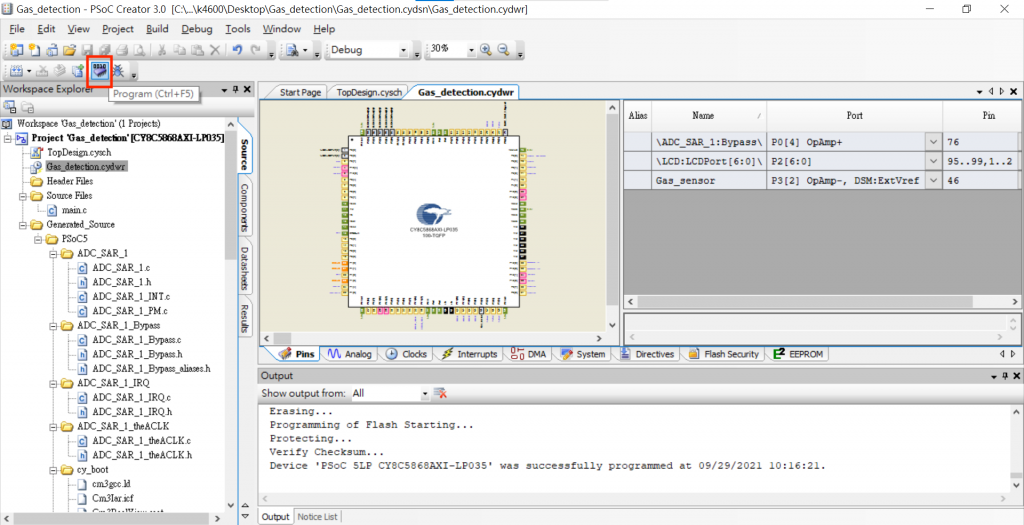Image resolution: width=1024 pixels, height=525 pixels.
Task: Click the Zoom Out magnifier icon
Action: 504,50
